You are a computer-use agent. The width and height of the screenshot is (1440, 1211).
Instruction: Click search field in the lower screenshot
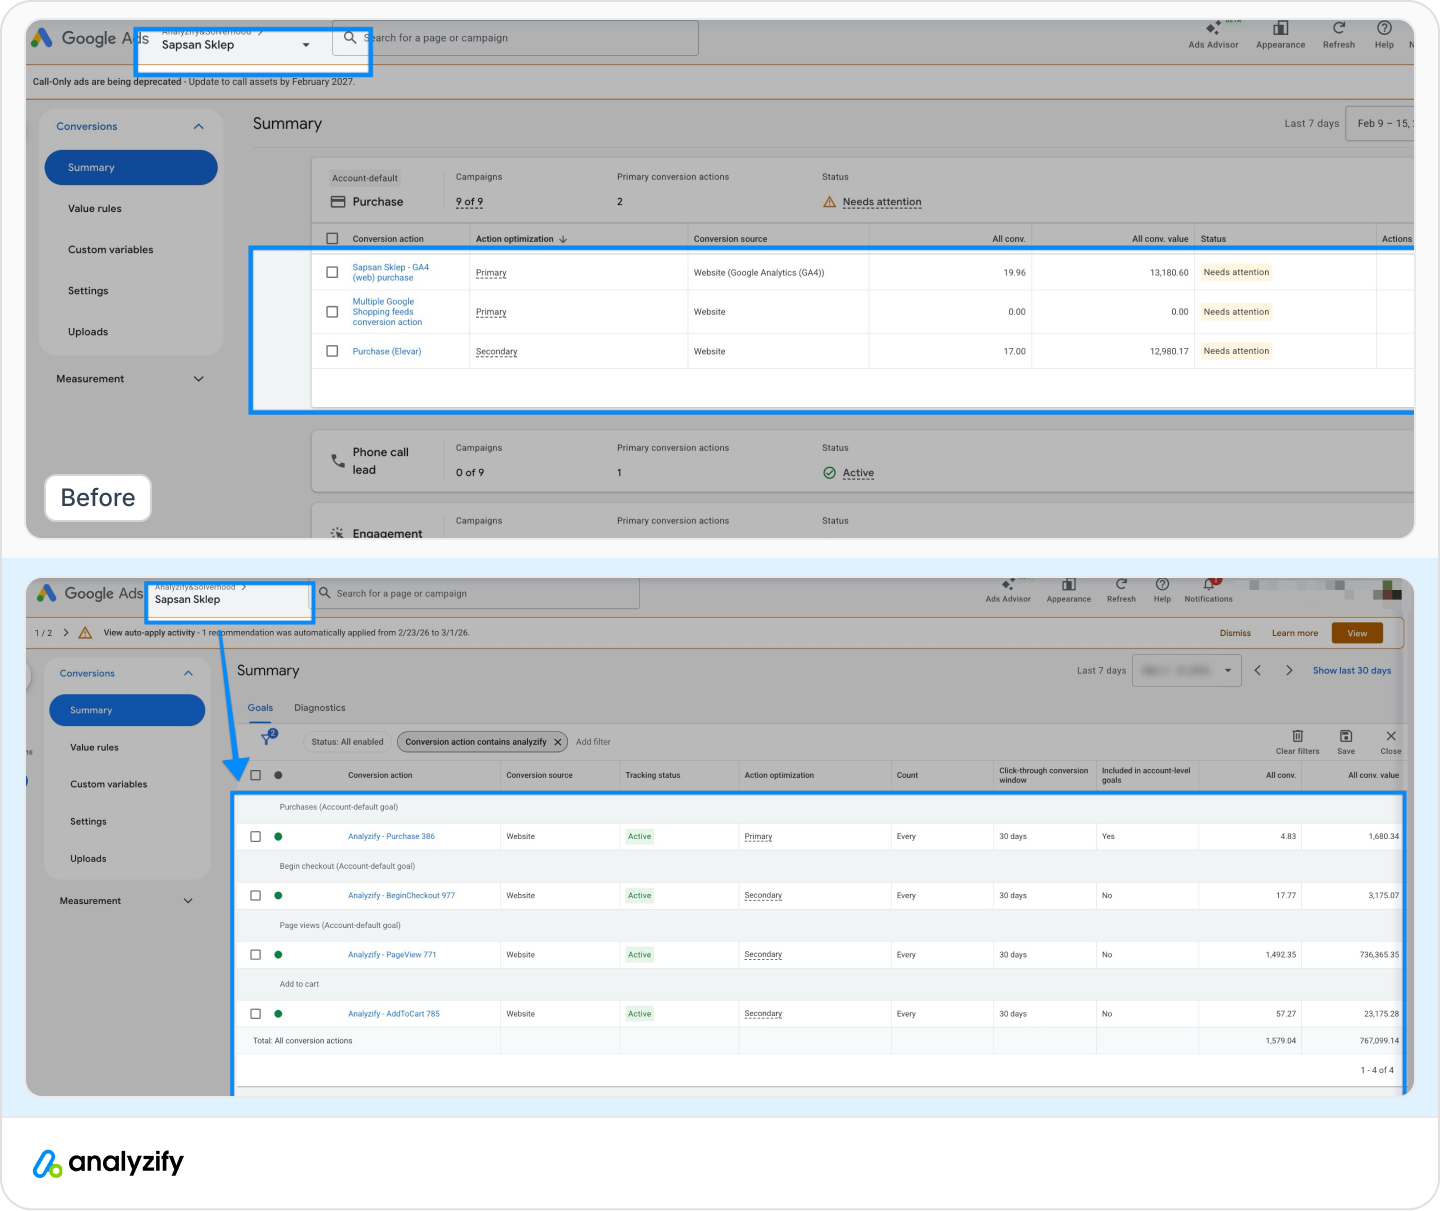click(476, 593)
